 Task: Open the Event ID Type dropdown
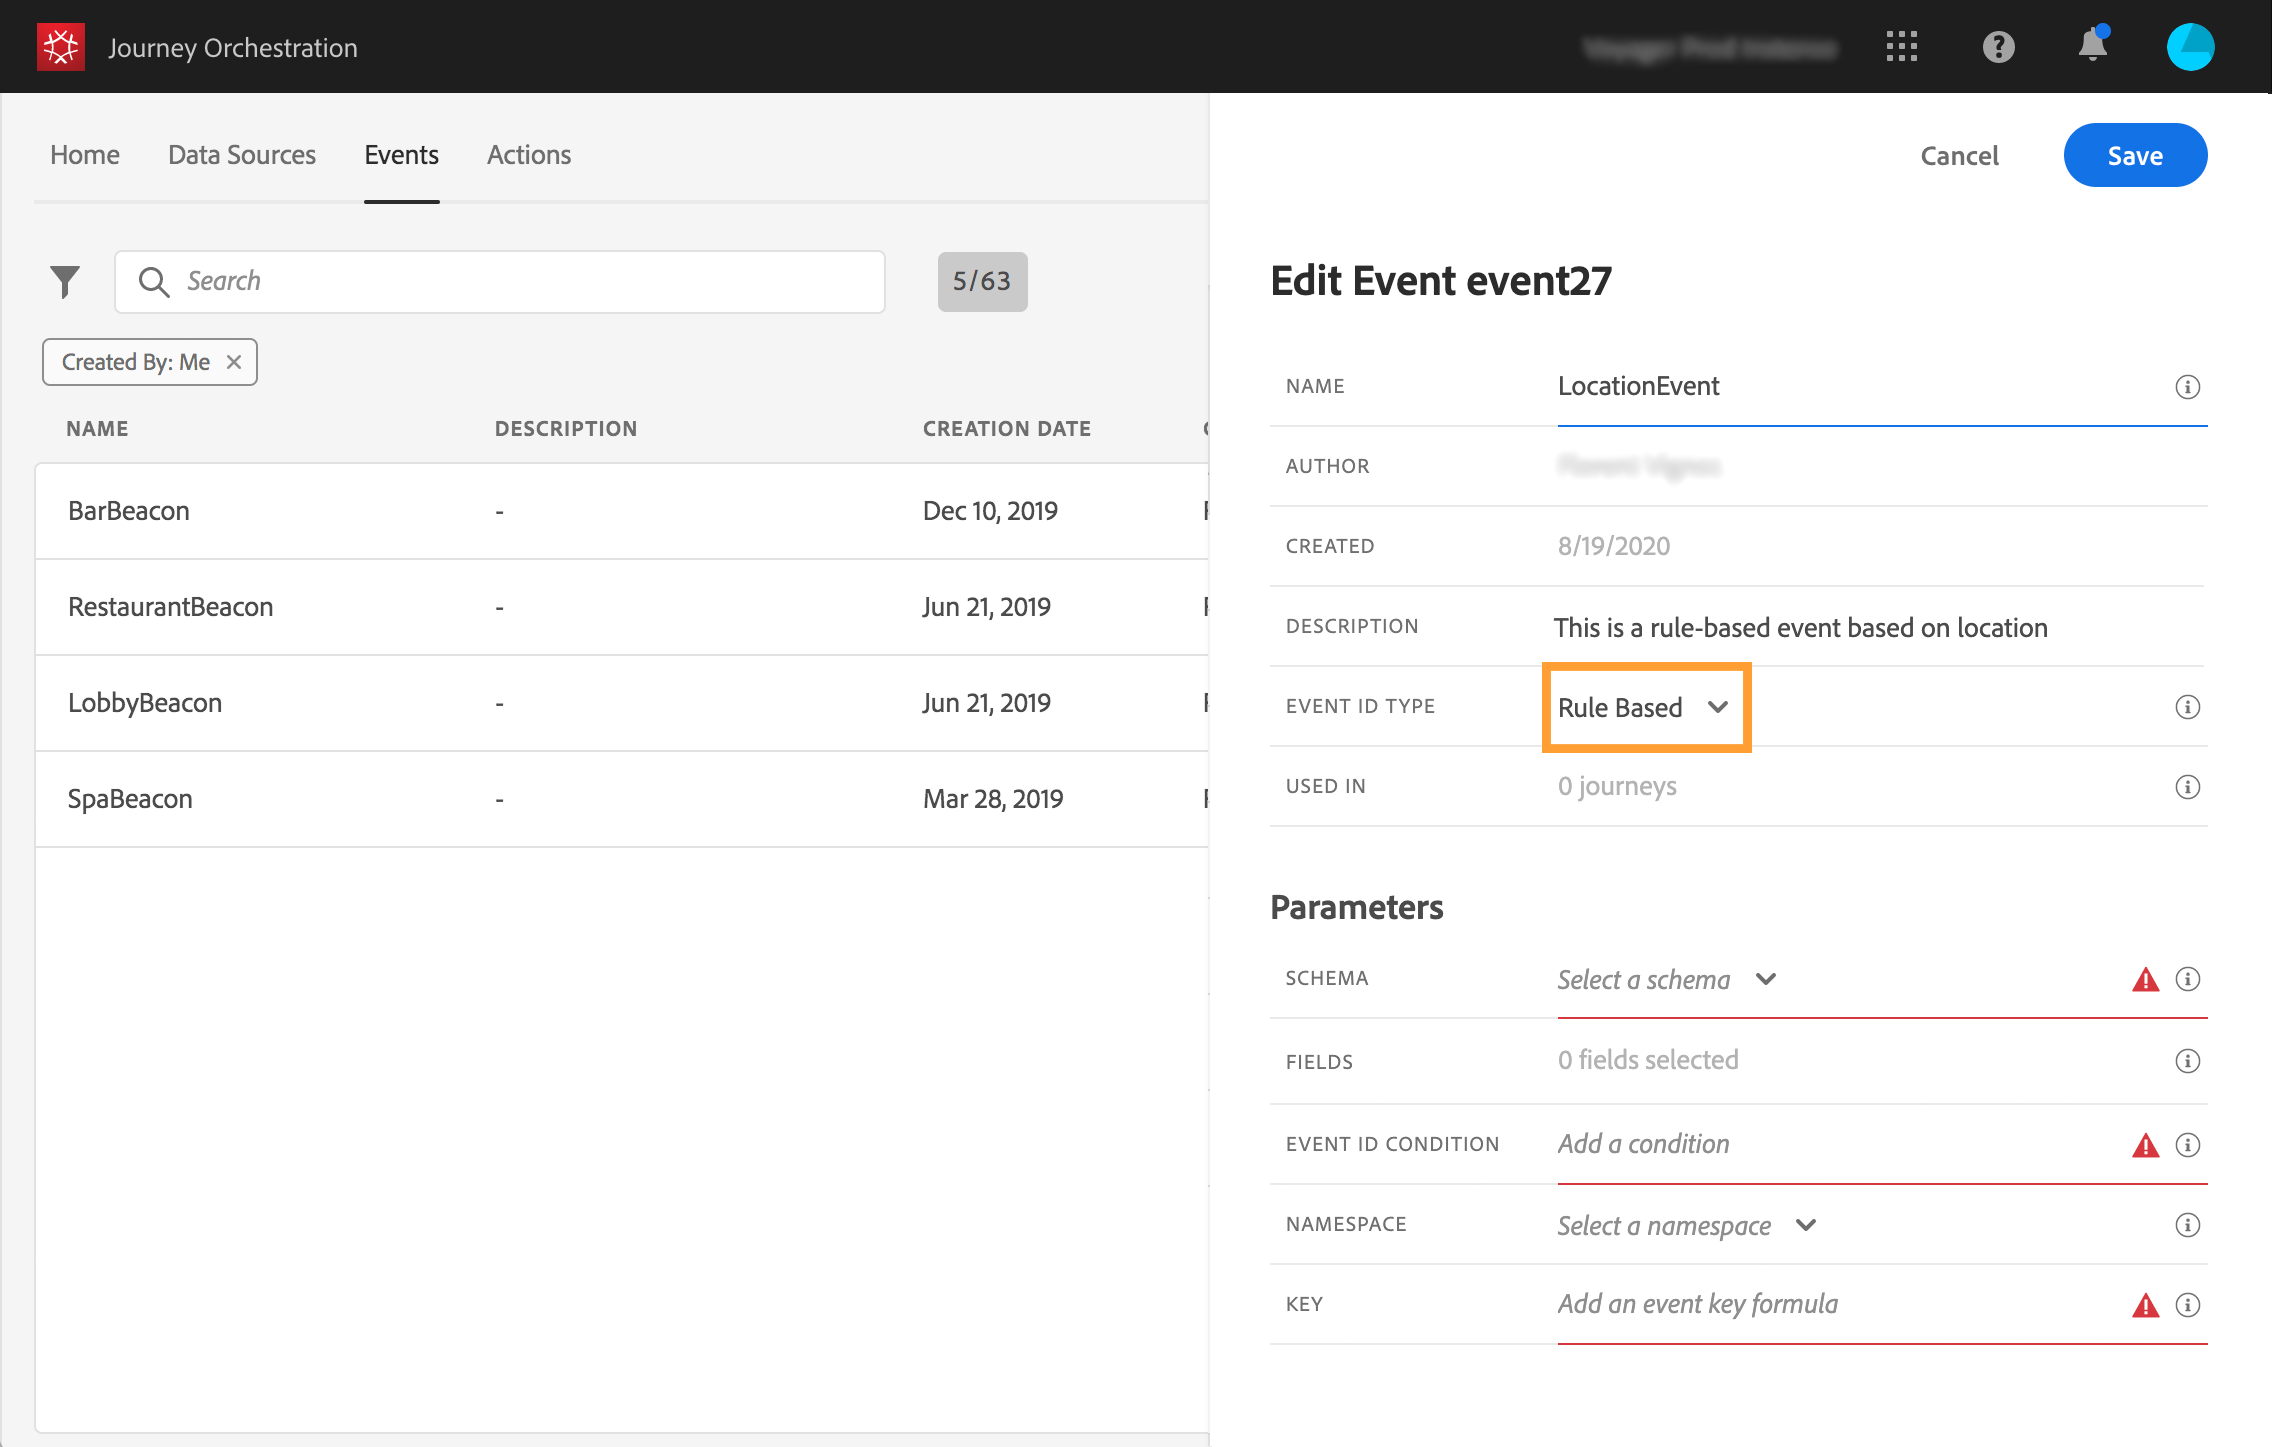1645,707
